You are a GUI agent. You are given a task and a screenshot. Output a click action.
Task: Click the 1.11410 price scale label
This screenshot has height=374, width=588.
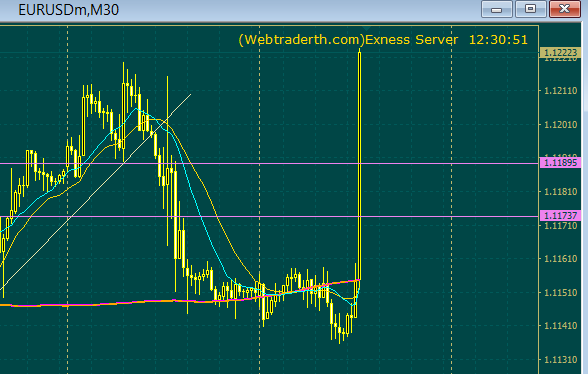[561, 326]
